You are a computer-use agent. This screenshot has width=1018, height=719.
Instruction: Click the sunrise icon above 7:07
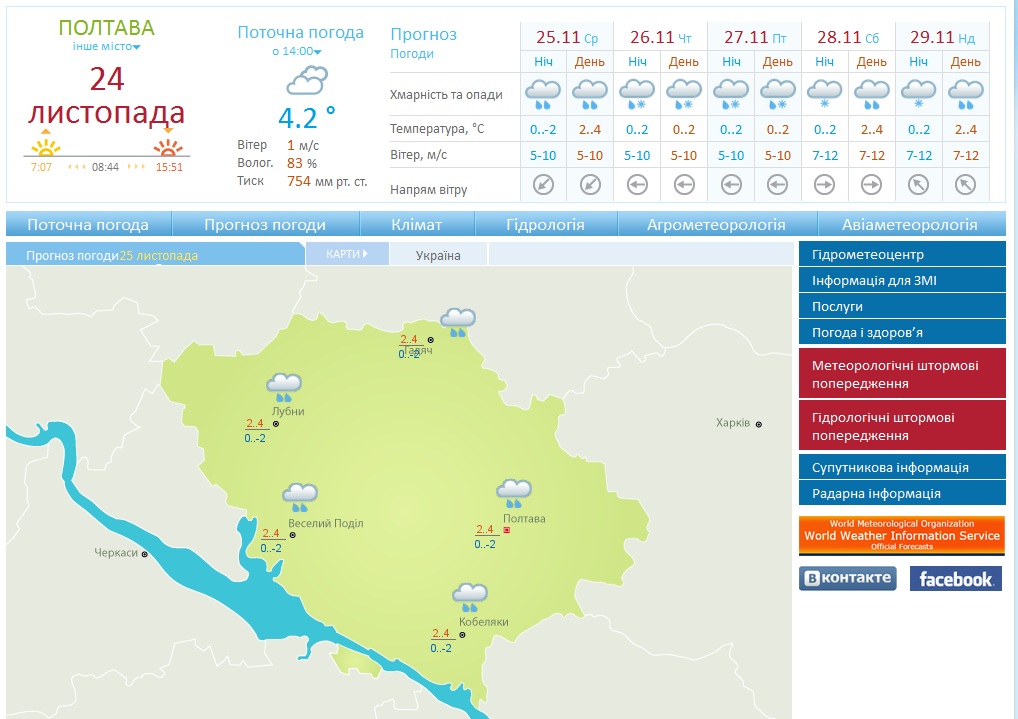(x=45, y=145)
